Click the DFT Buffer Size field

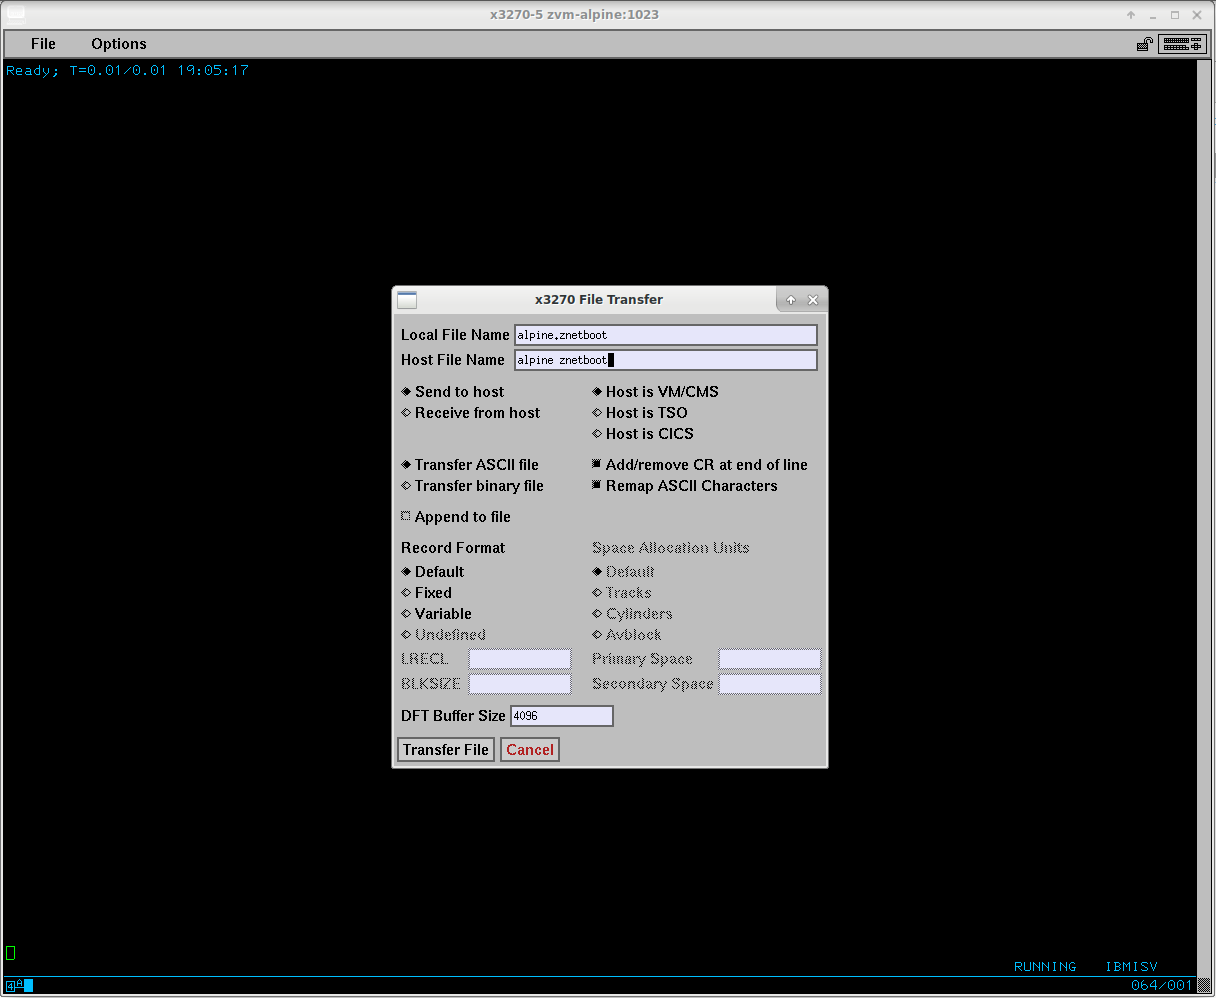562,716
